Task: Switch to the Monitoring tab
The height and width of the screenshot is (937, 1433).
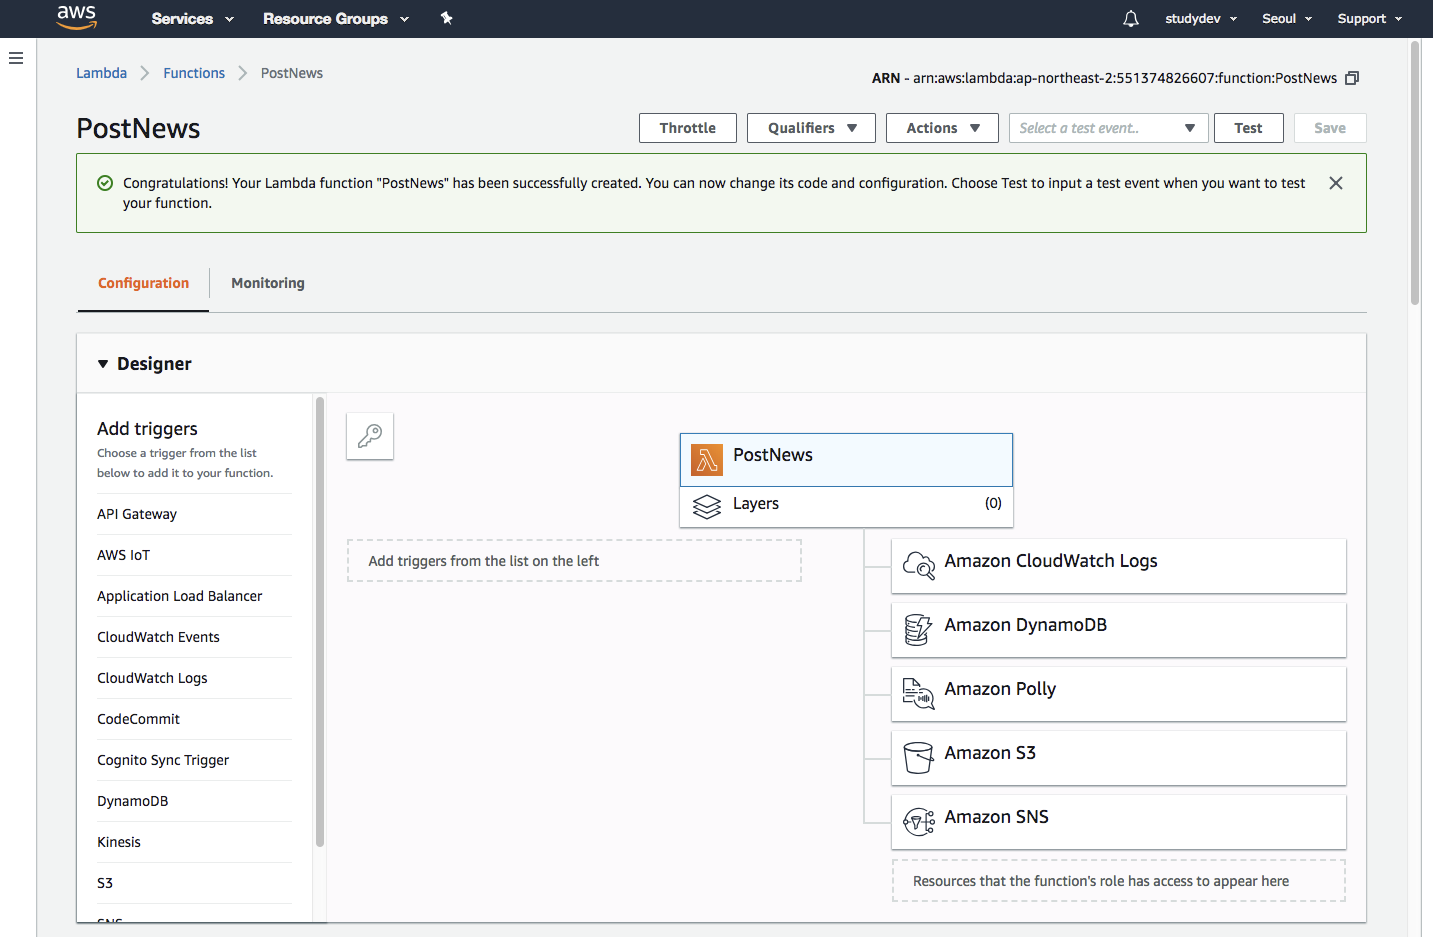Action: point(268,283)
